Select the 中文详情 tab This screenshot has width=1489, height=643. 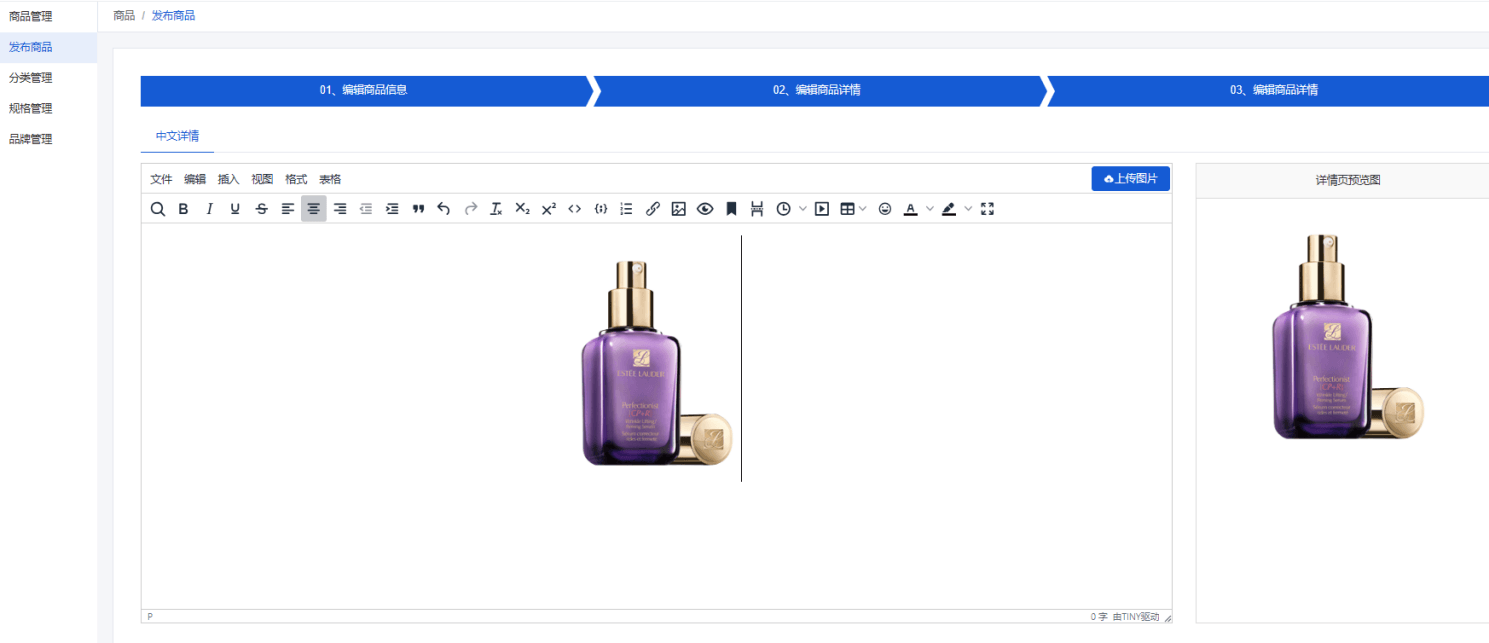tap(177, 136)
